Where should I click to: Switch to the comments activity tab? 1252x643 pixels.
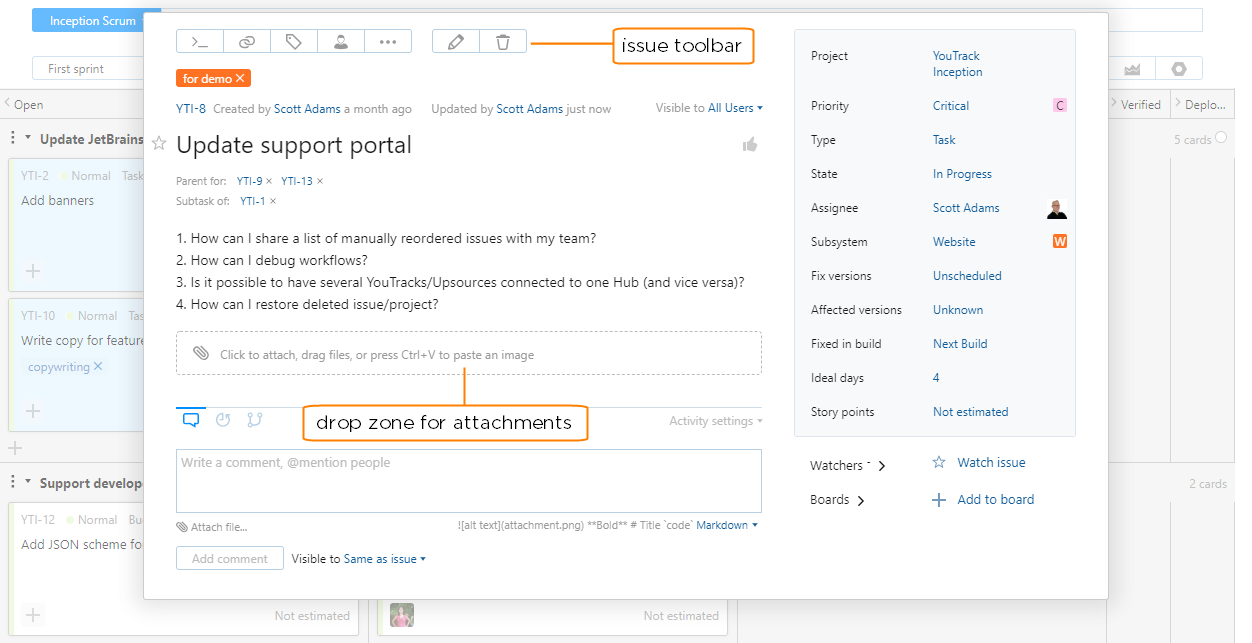click(191, 420)
